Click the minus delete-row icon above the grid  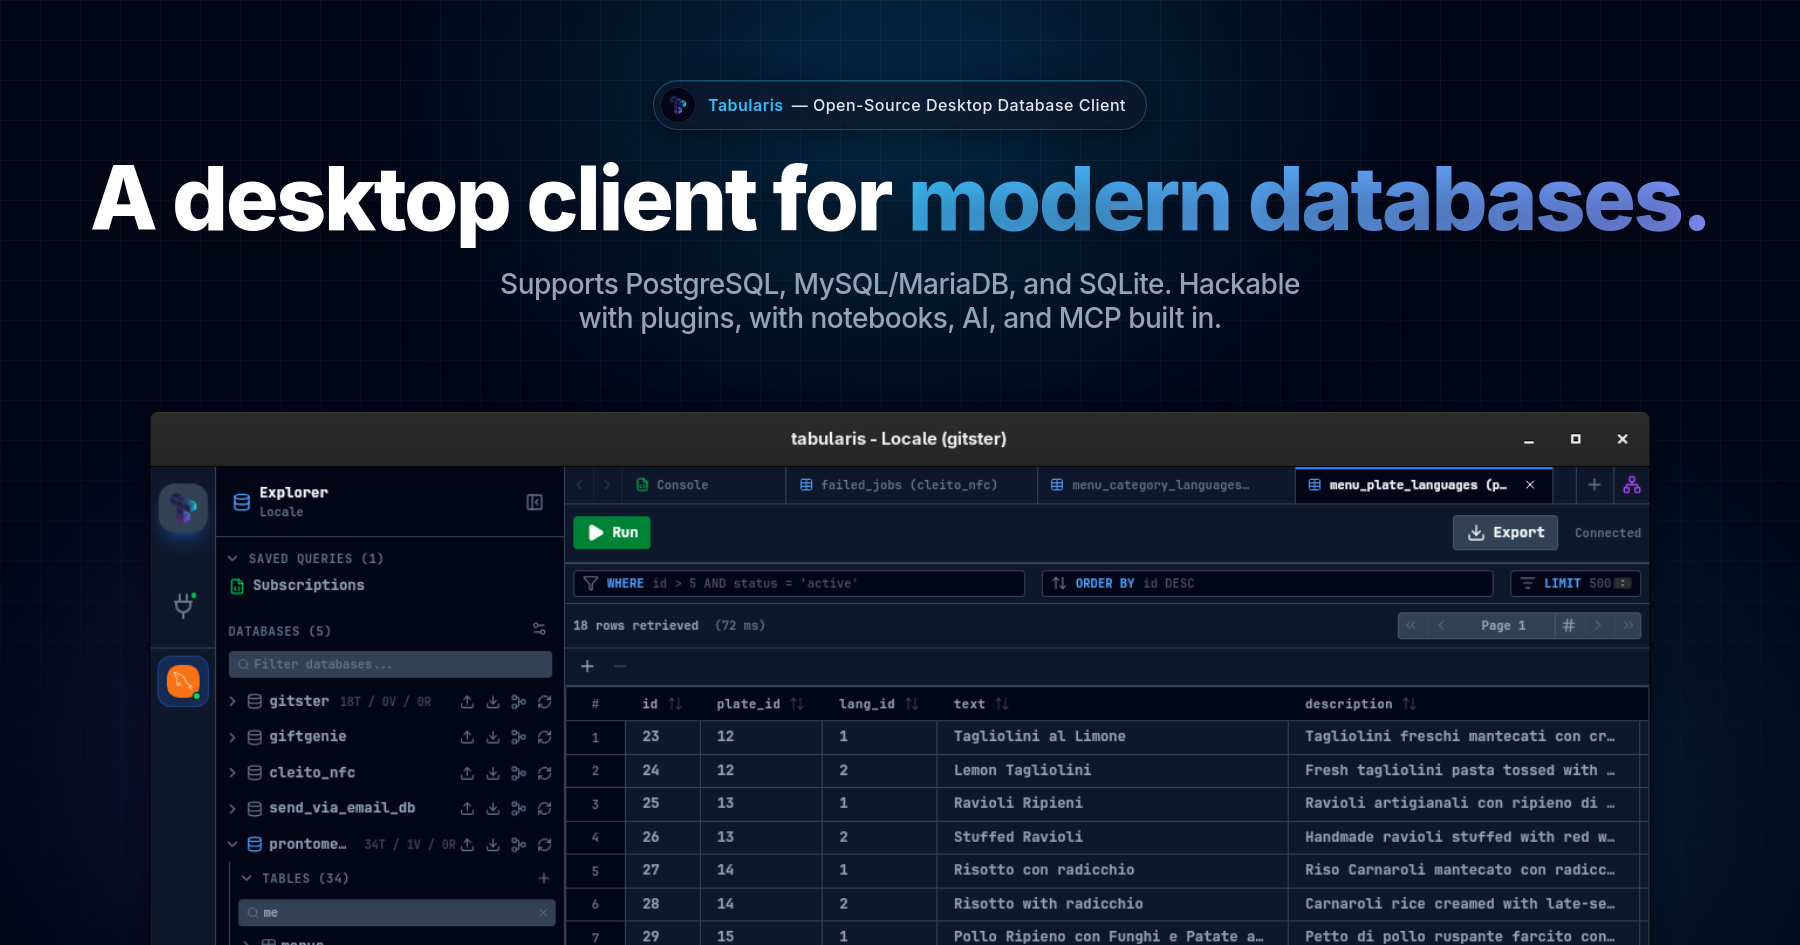(x=620, y=666)
